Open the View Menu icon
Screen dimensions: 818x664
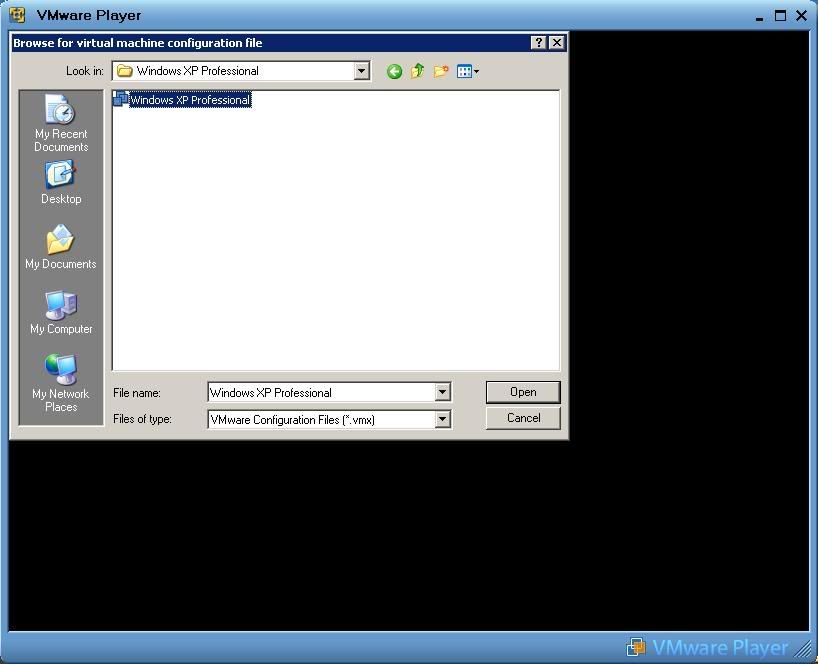tap(467, 71)
